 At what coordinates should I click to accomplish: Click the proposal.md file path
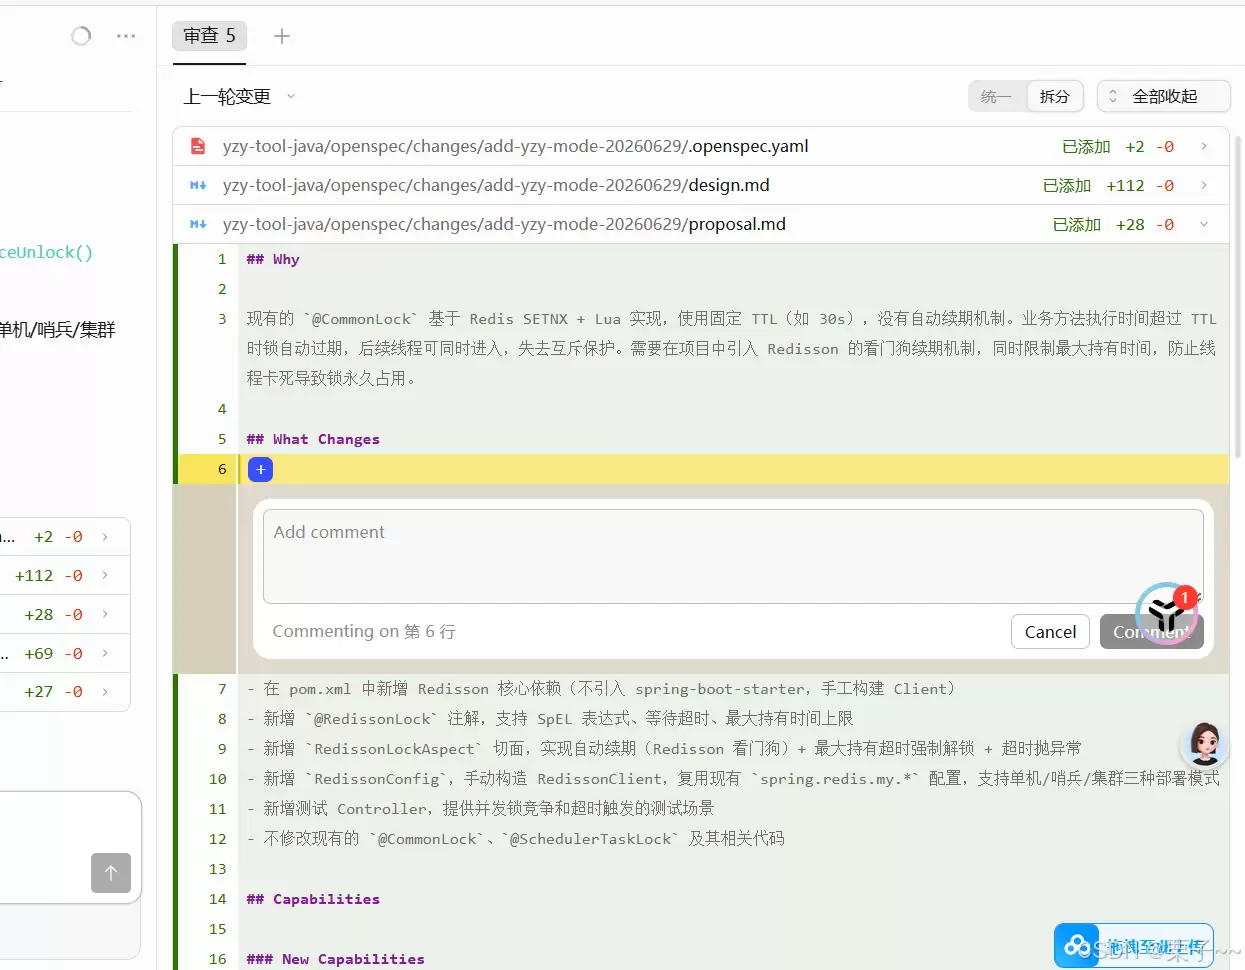[x=504, y=224]
